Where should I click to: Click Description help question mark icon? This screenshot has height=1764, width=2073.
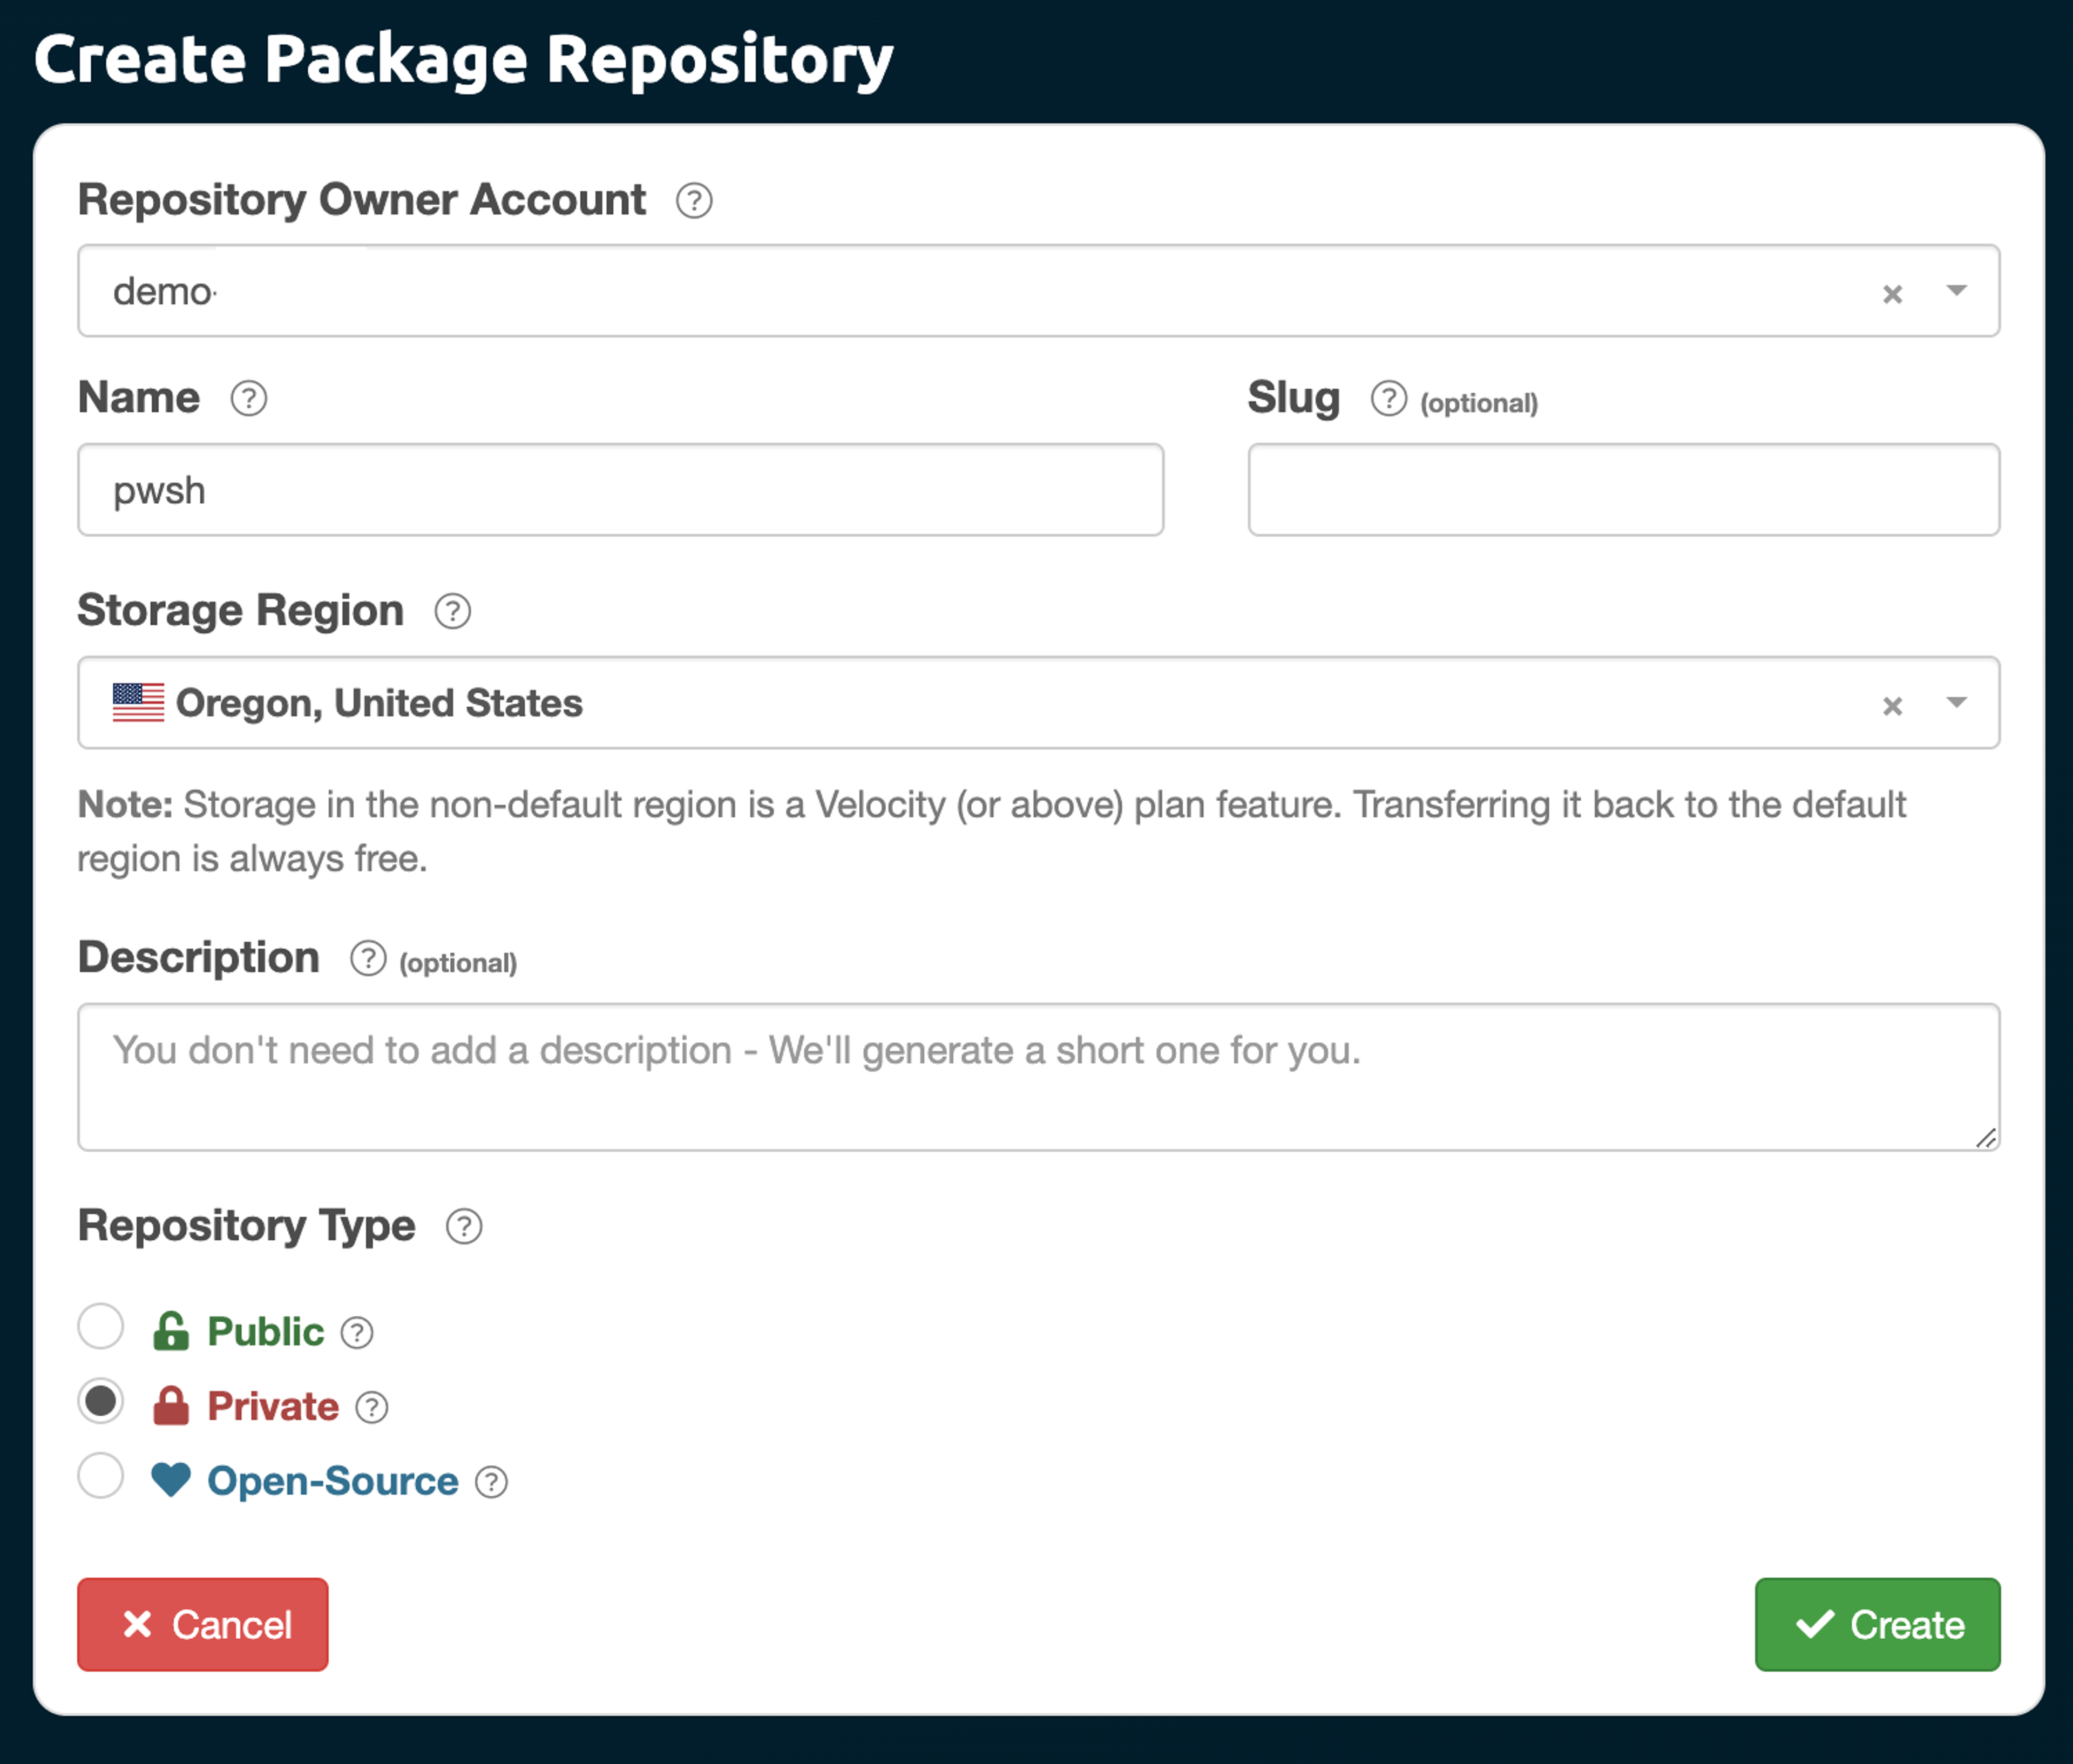pyautogui.click(x=368, y=958)
